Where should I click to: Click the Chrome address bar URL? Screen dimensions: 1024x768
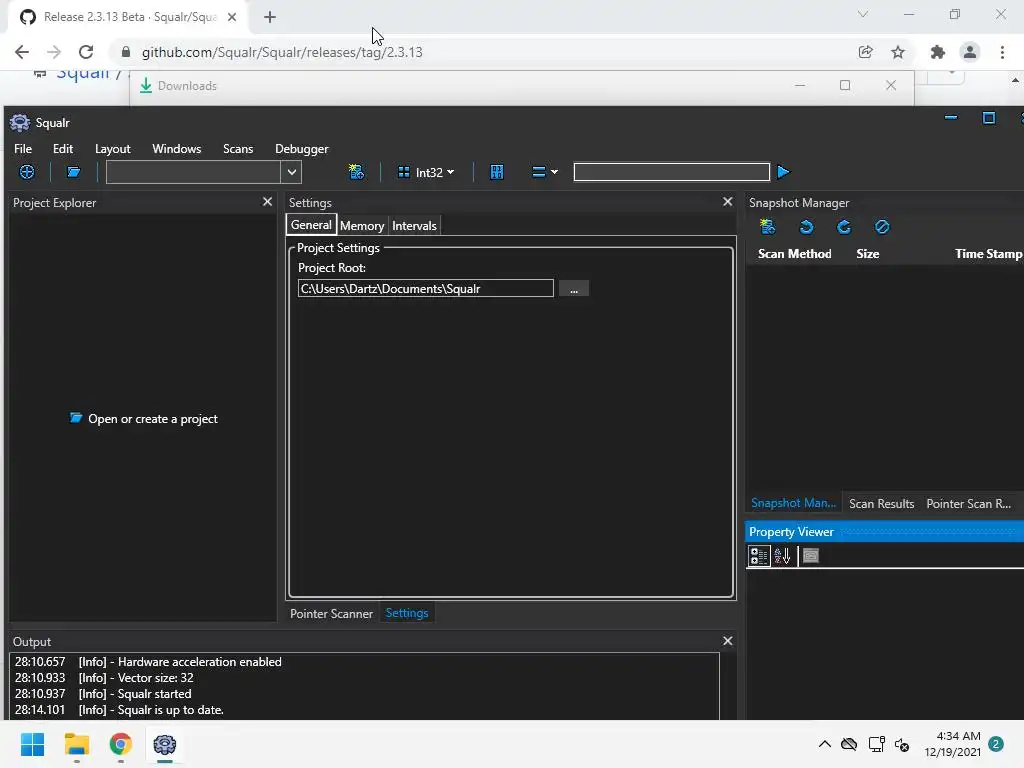282,52
